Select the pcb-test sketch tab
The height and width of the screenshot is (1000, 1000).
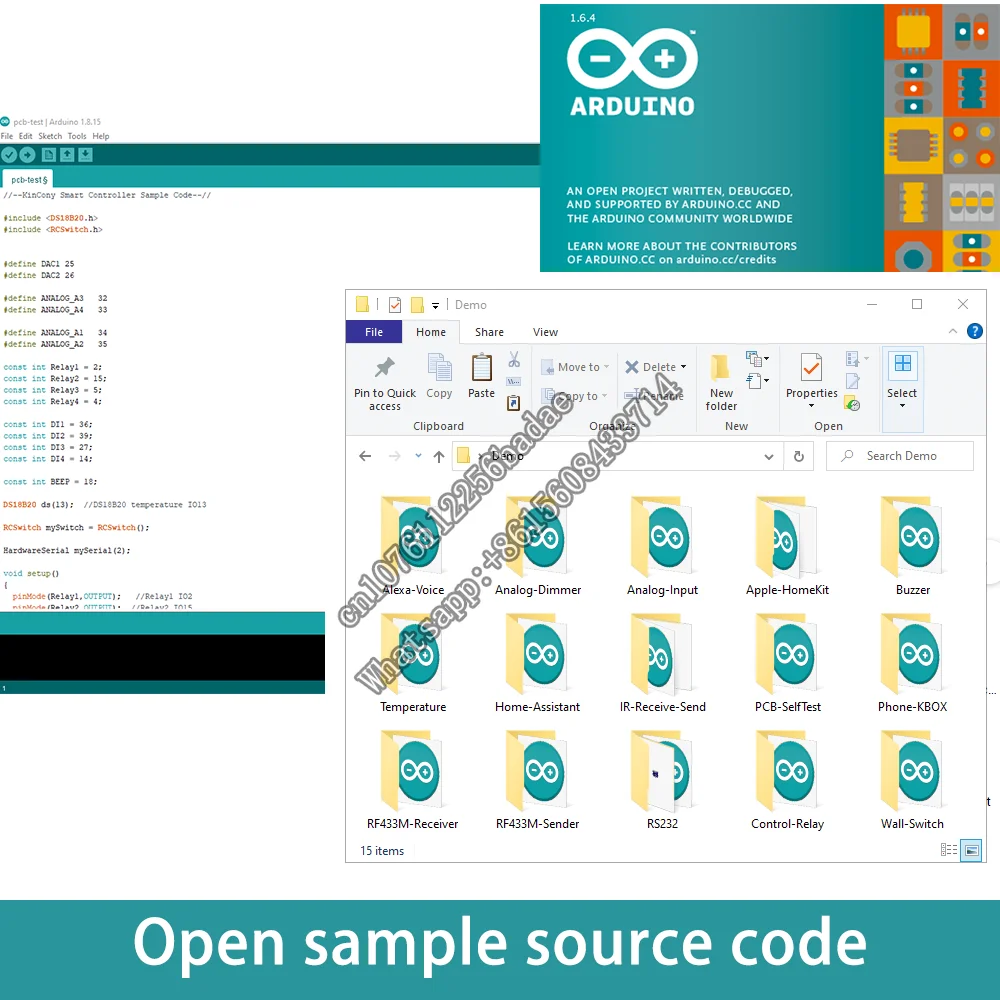[27, 179]
